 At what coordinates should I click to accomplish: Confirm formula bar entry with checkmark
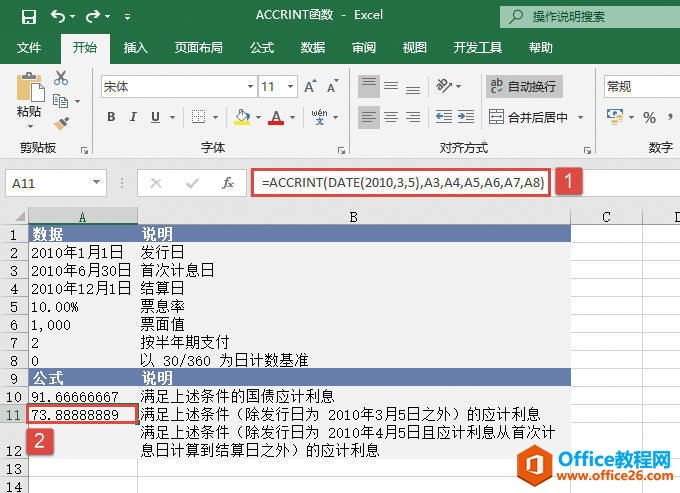[192, 183]
